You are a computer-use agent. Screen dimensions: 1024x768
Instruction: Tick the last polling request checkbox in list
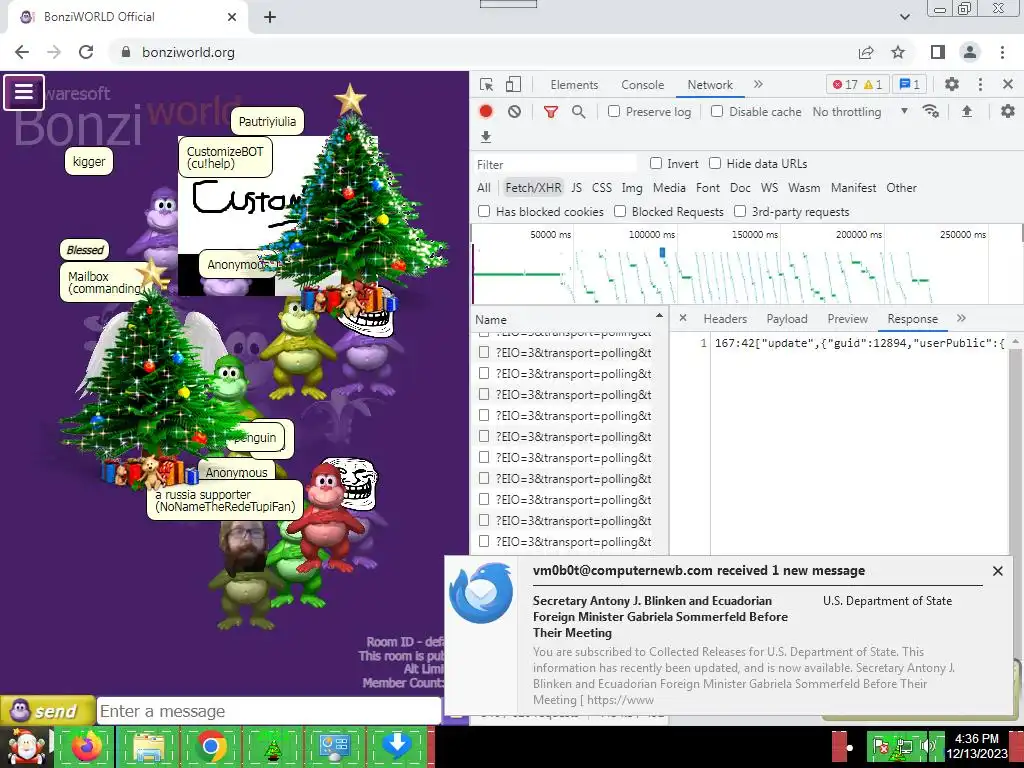click(x=484, y=541)
